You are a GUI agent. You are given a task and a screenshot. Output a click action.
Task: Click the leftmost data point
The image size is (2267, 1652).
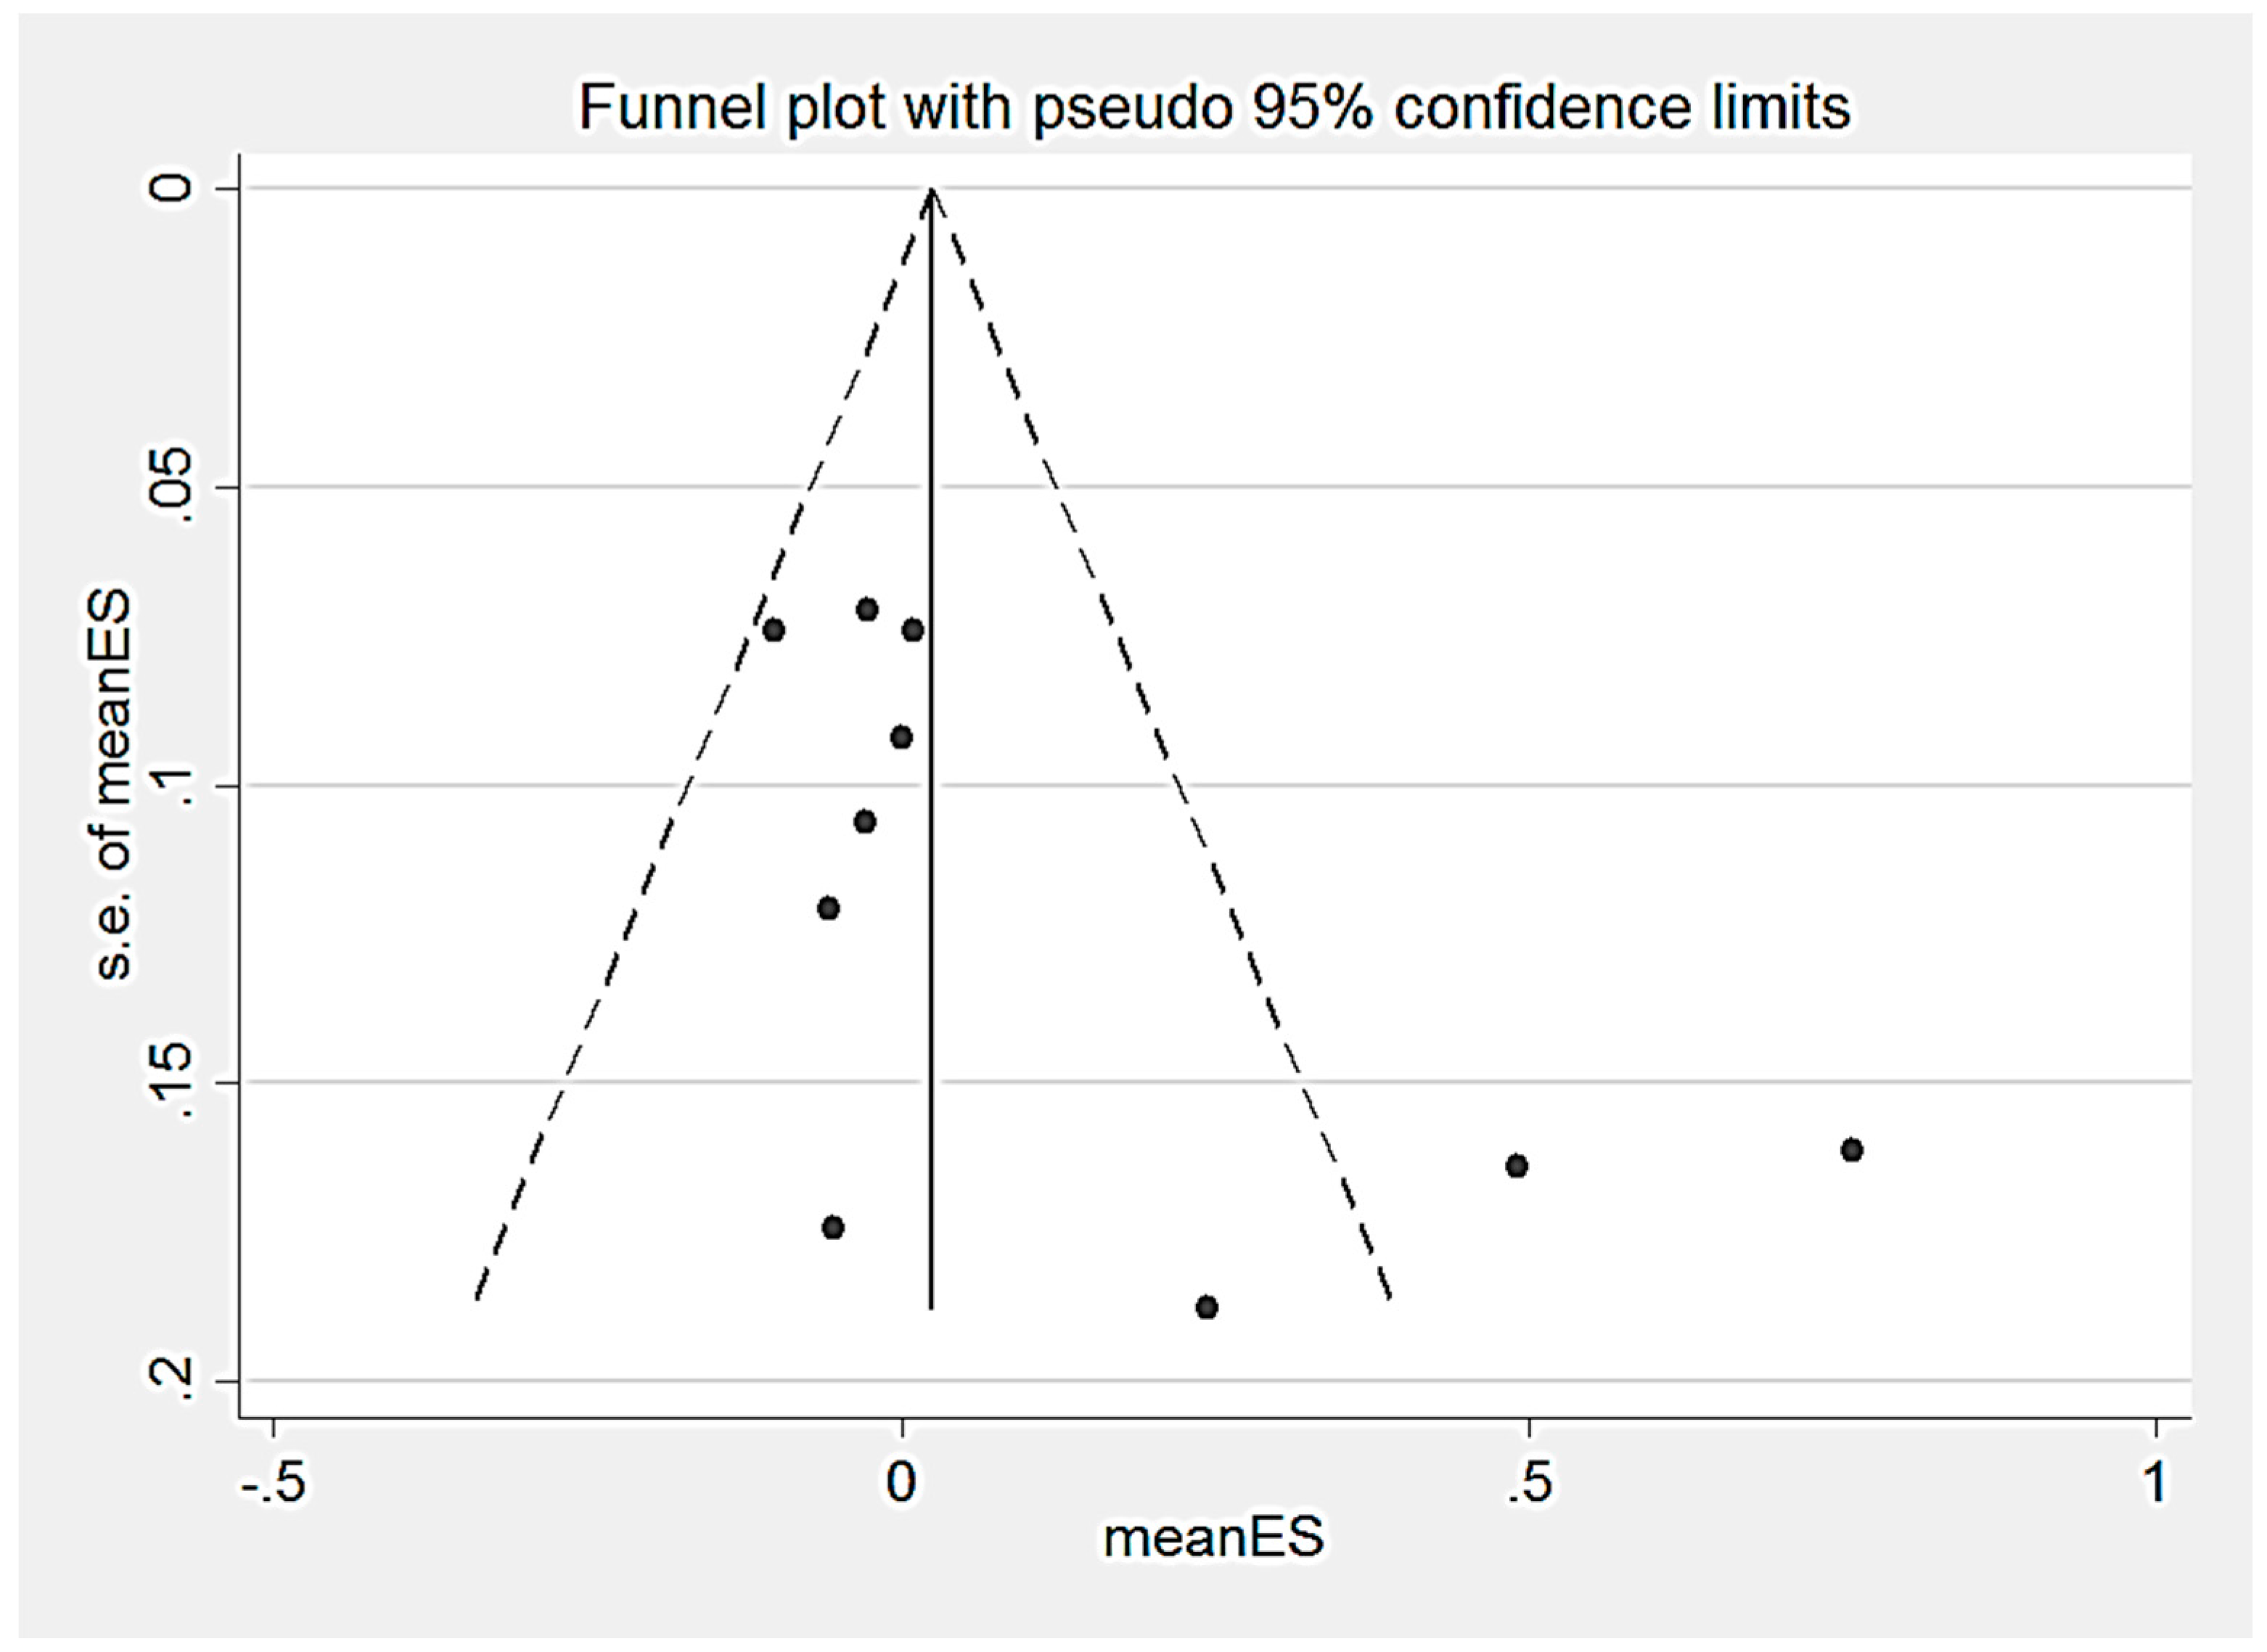coord(773,630)
